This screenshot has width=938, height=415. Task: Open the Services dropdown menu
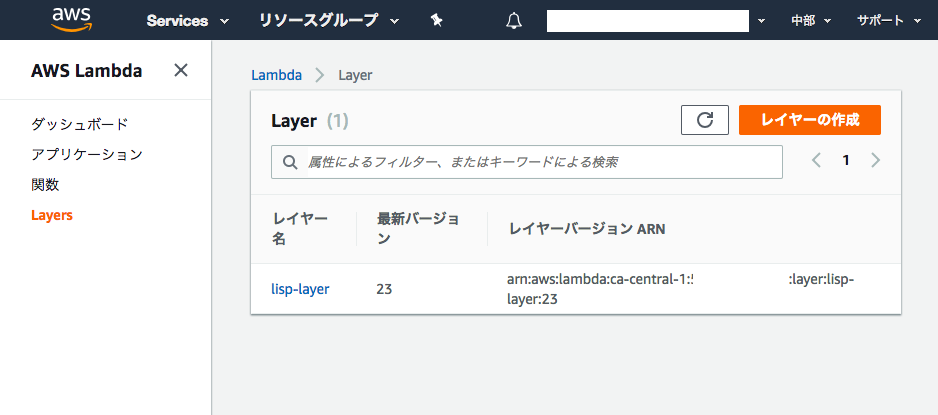tap(187, 21)
